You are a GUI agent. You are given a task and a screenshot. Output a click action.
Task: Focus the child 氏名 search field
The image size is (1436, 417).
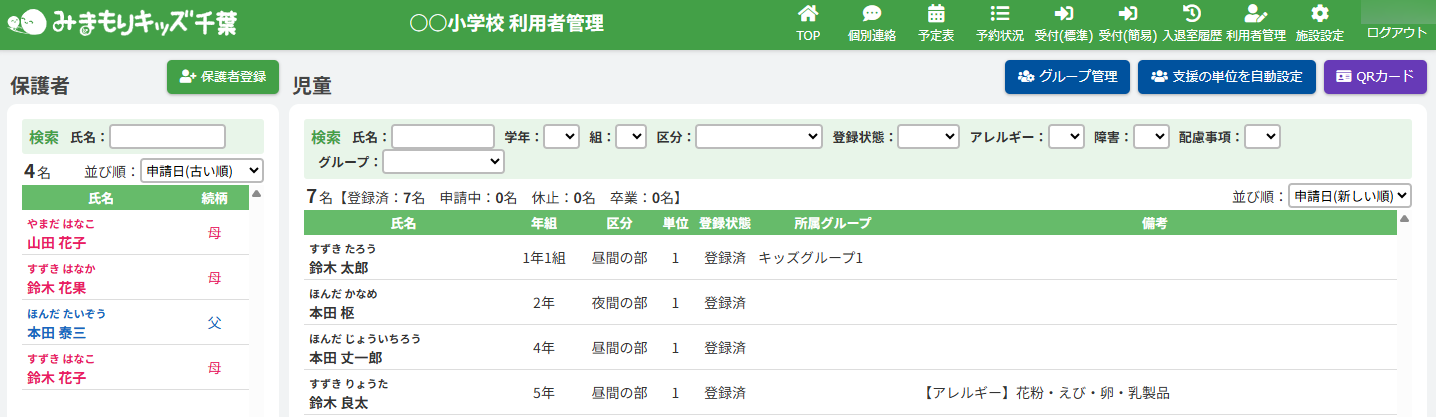443,136
